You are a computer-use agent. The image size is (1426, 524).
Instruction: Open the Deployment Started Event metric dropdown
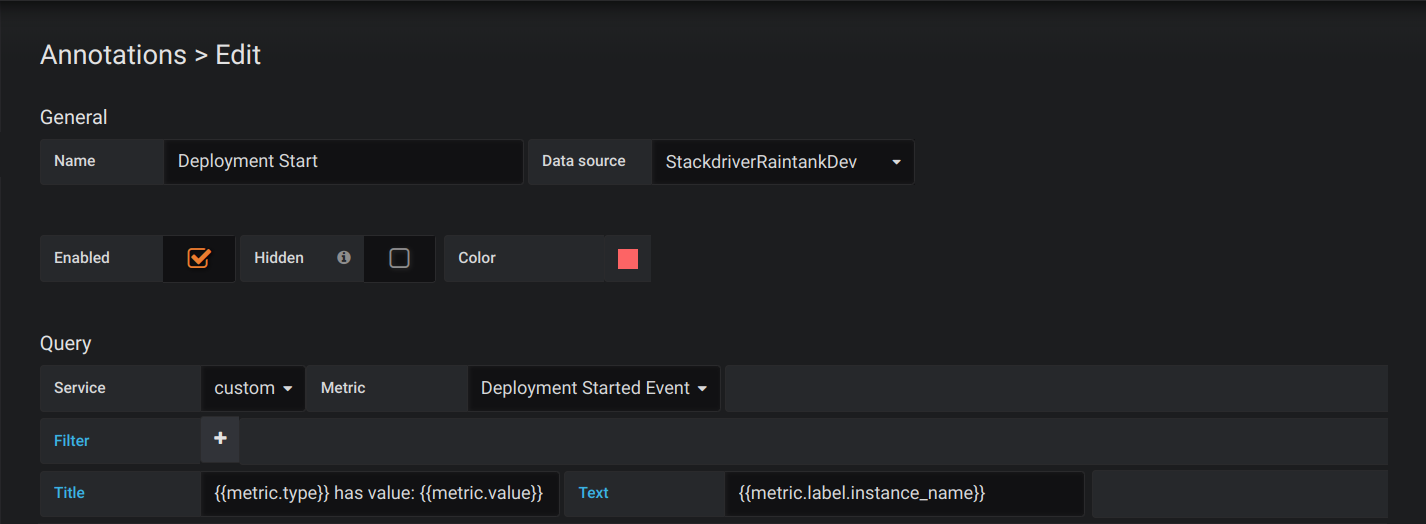(594, 388)
